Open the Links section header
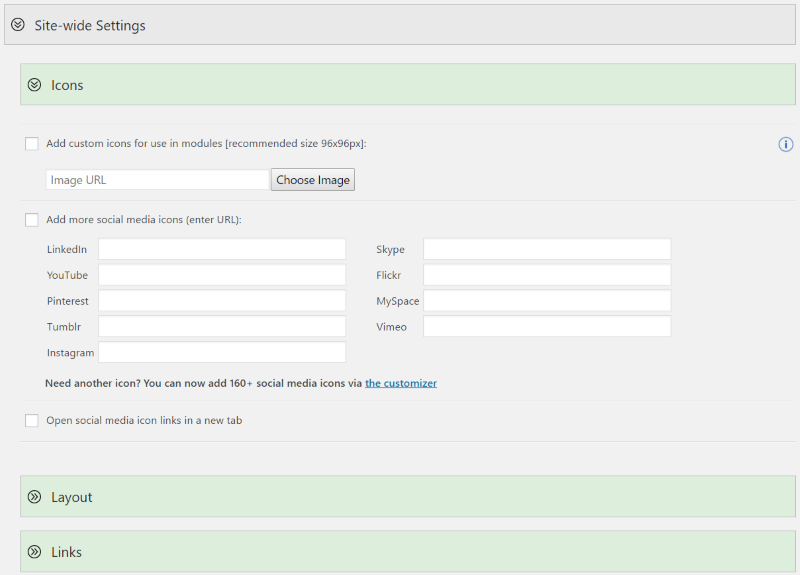Viewport: 800px width, 575px height. coord(408,551)
